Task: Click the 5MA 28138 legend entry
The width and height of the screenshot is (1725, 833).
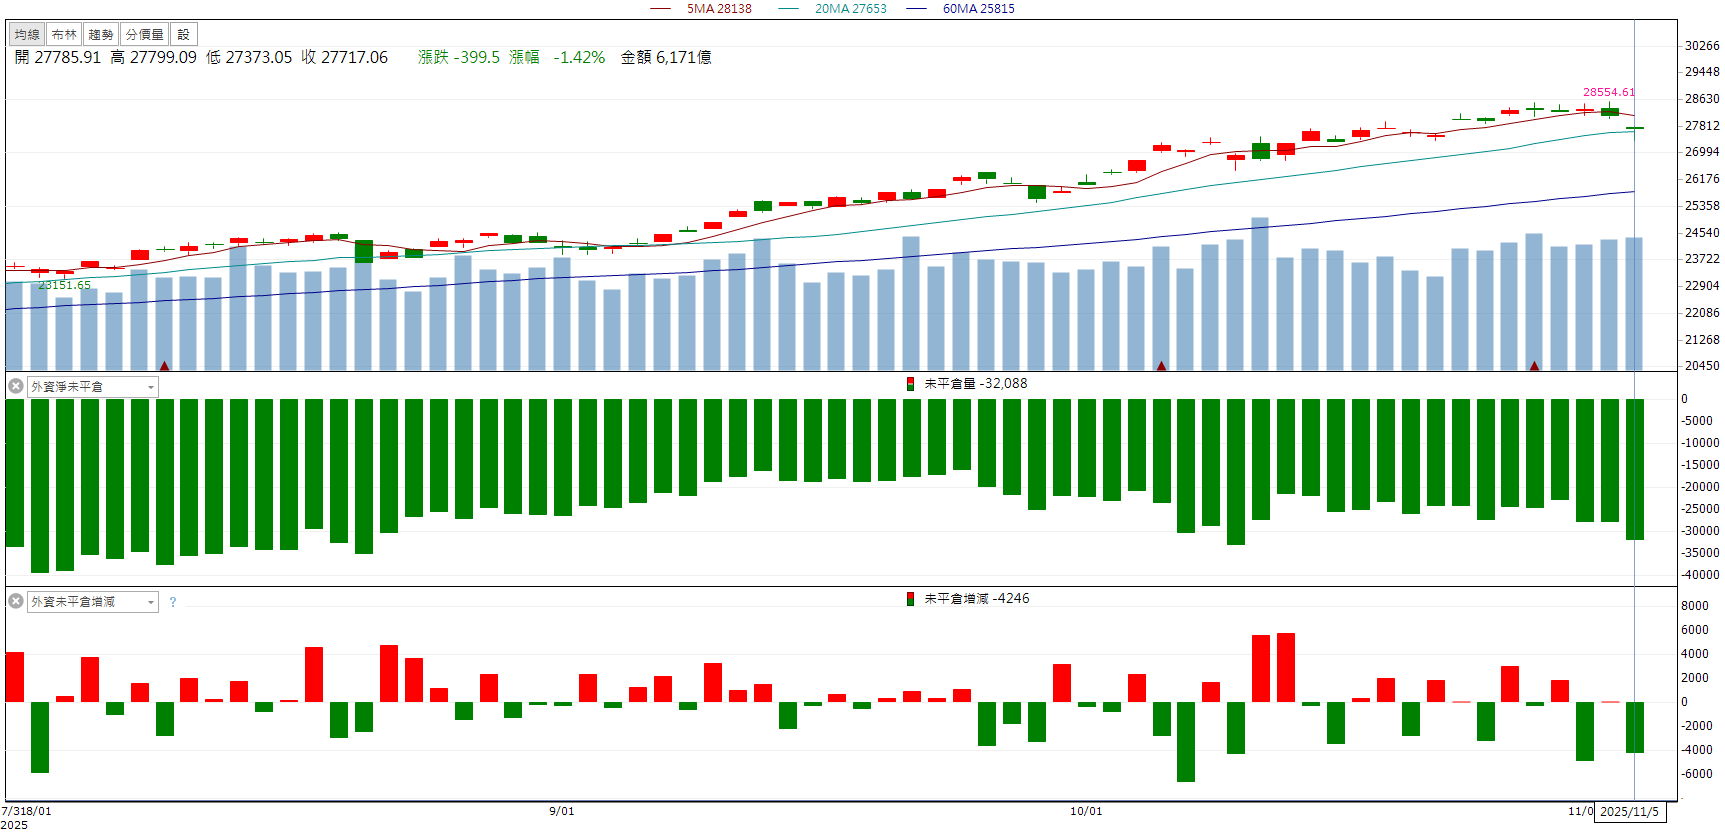Action: tap(701, 9)
